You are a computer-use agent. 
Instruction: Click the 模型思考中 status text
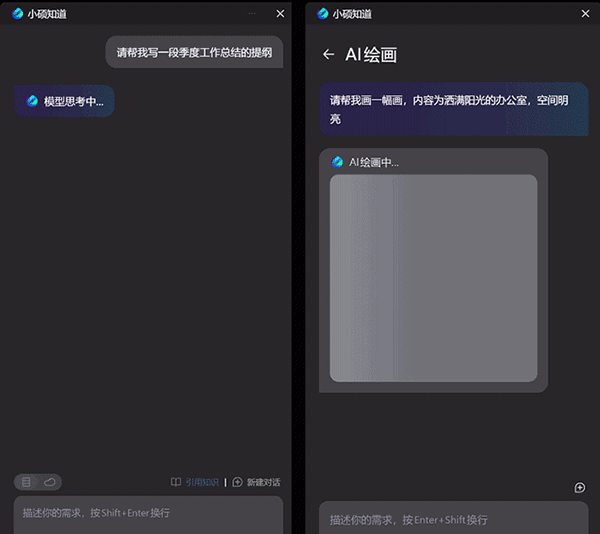click(73, 101)
